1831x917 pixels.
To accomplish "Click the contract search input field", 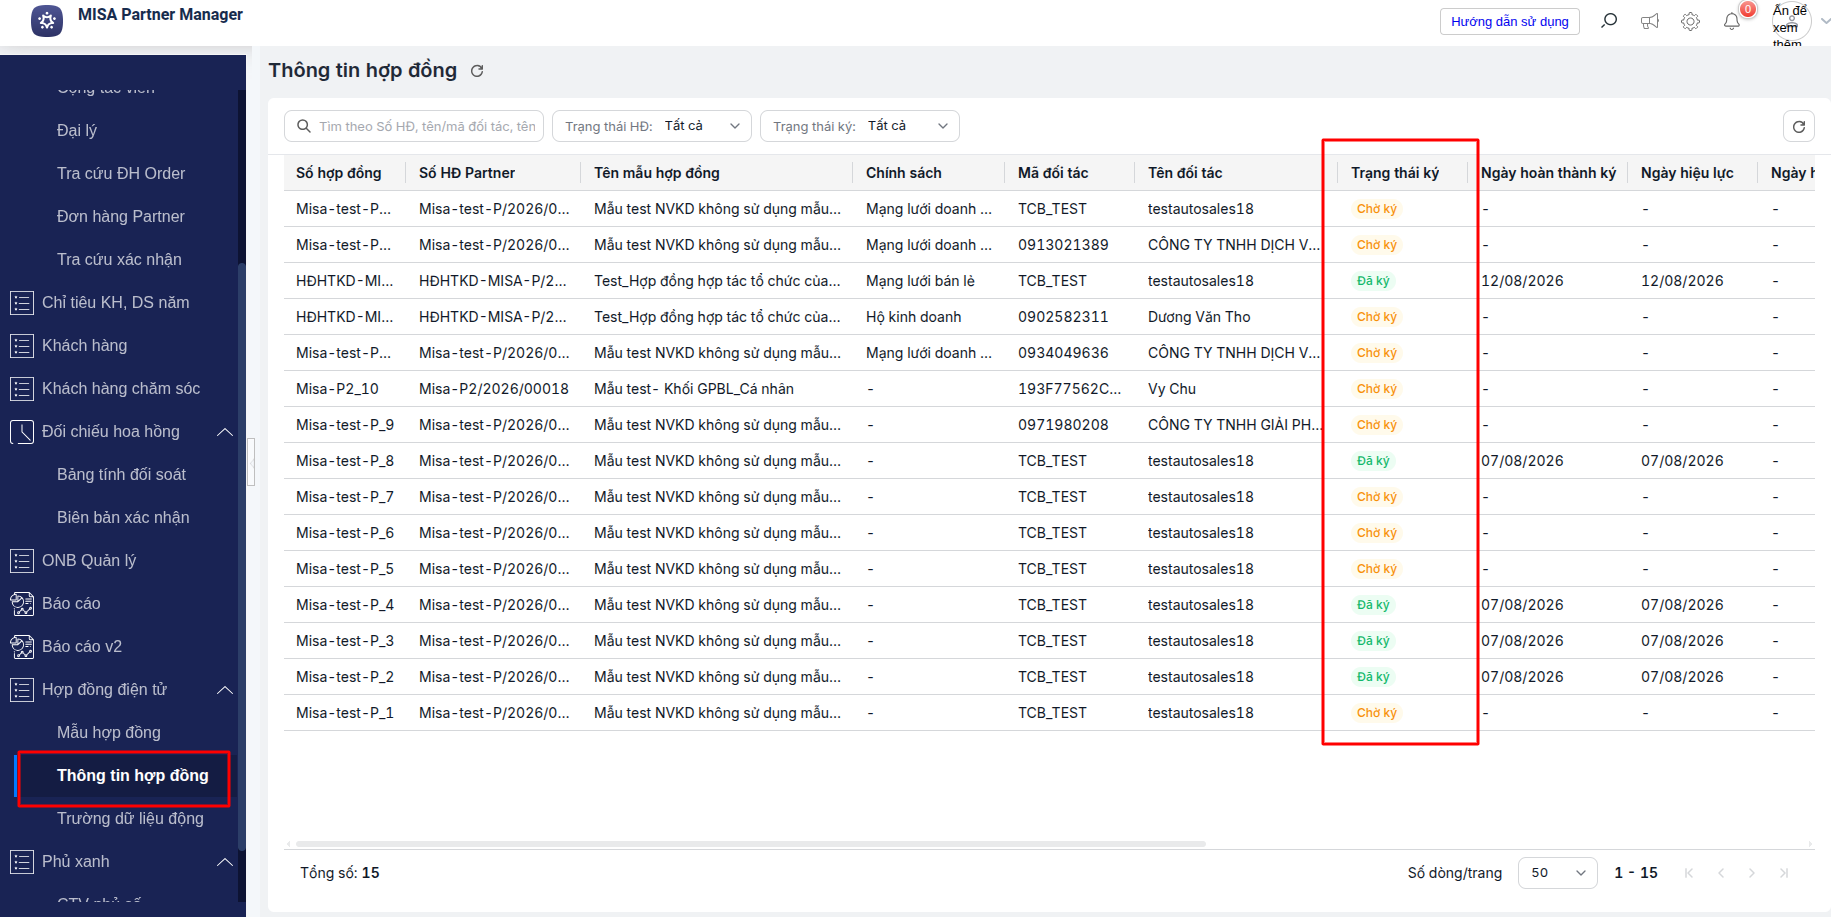I will [414, 126].
